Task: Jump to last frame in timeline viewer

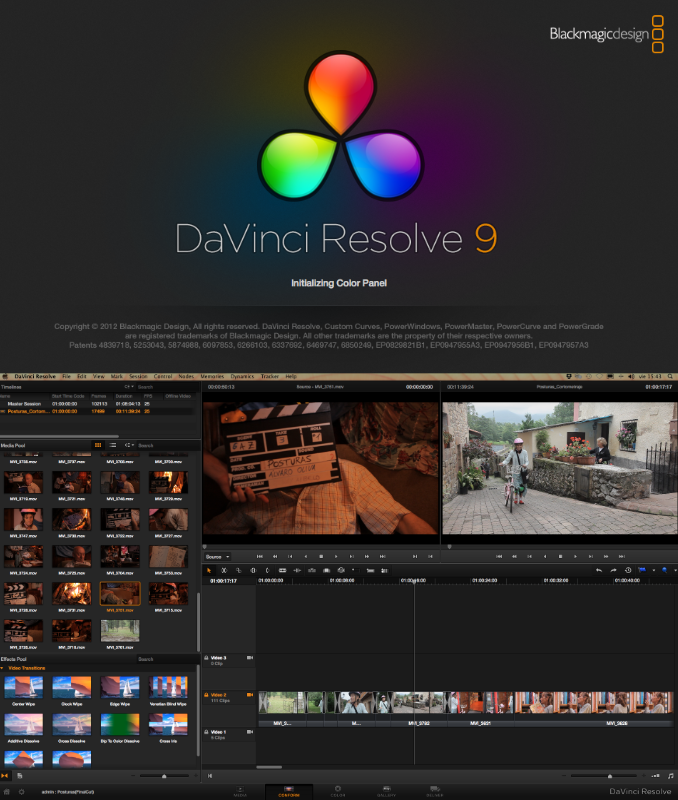Action: pos(621,557)
